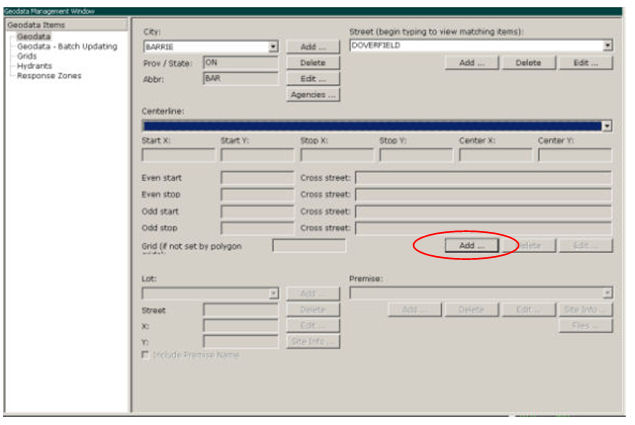The height and width of the screenshot is (425, 635).
Task: Open Hydrants tree item
Action: (x=34, y=66)
